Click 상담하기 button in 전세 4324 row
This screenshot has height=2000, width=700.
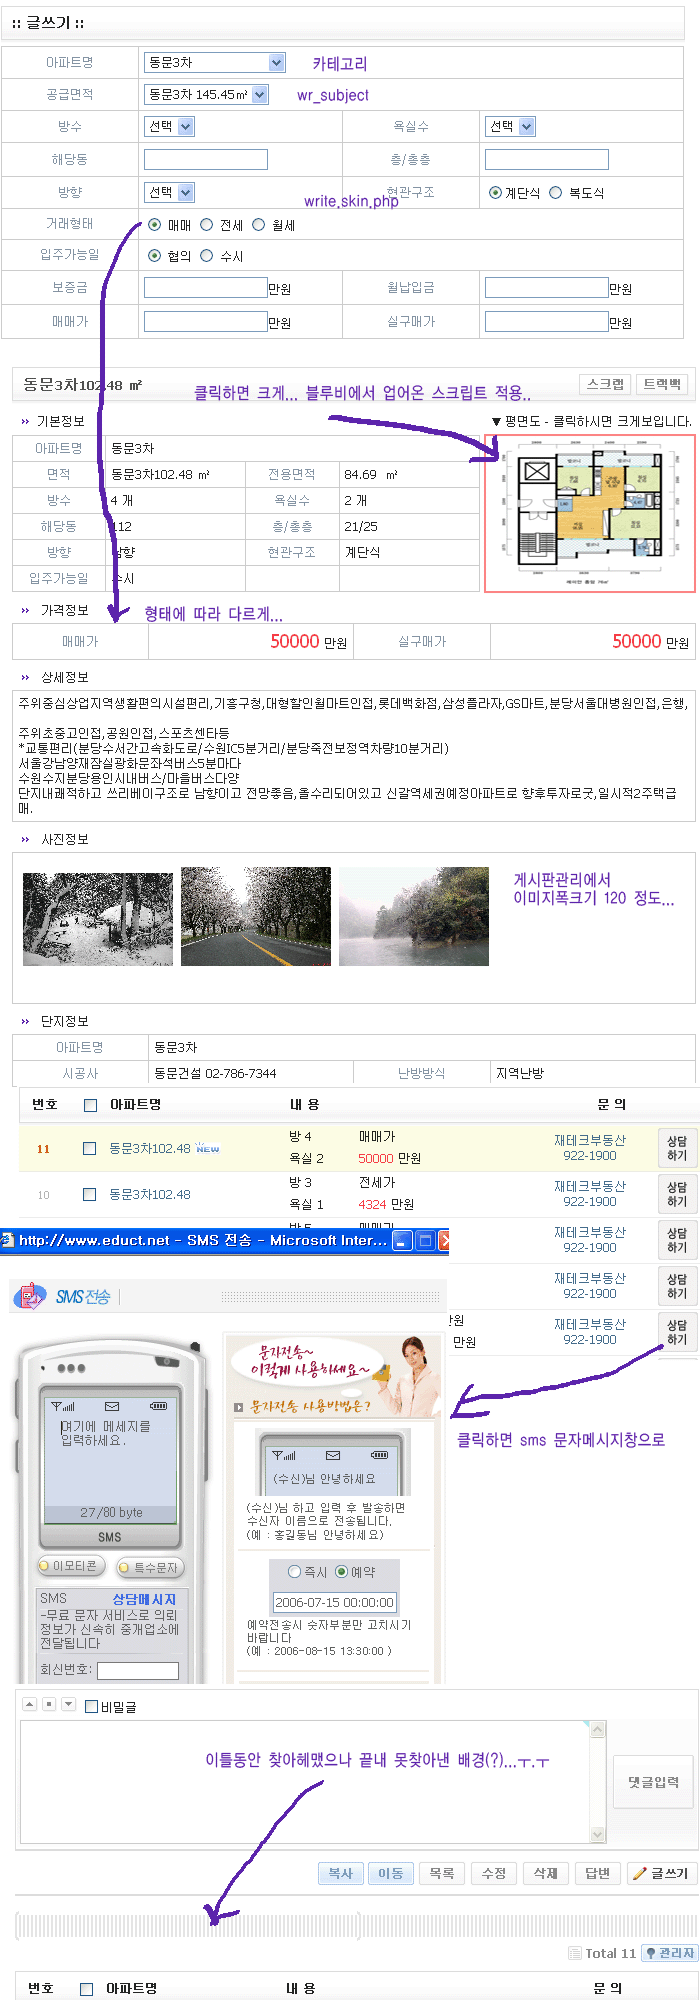pos(677,1194)
